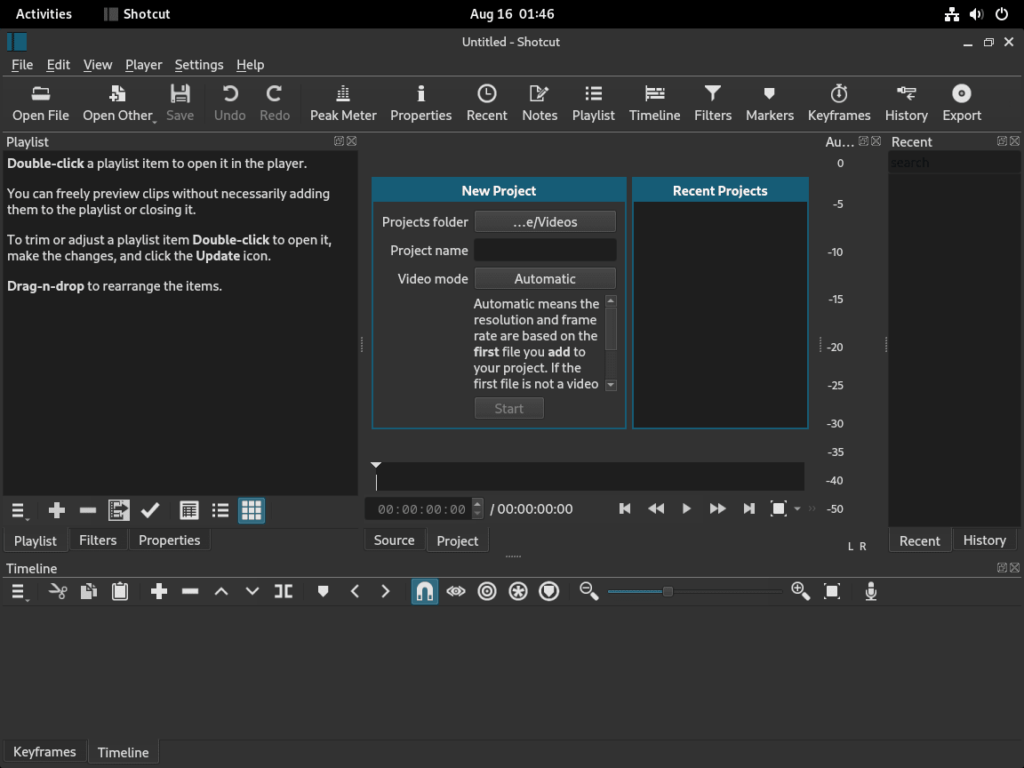Screen dimensions: 1024x768
Task: Open the Settings menu
Action: [x=199, y=65]
